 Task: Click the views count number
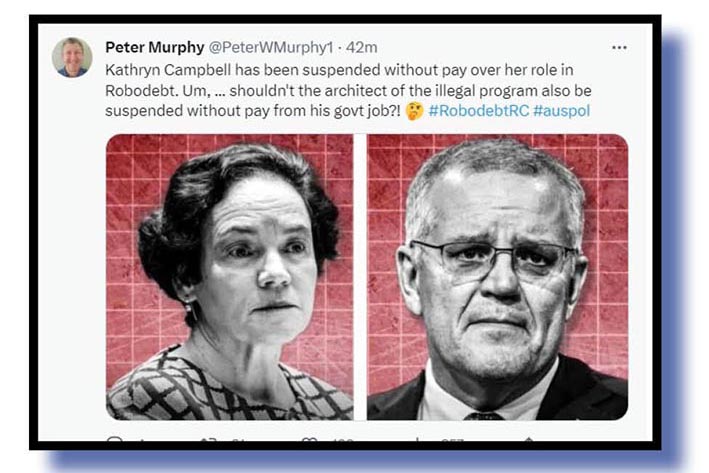point(452,440)
